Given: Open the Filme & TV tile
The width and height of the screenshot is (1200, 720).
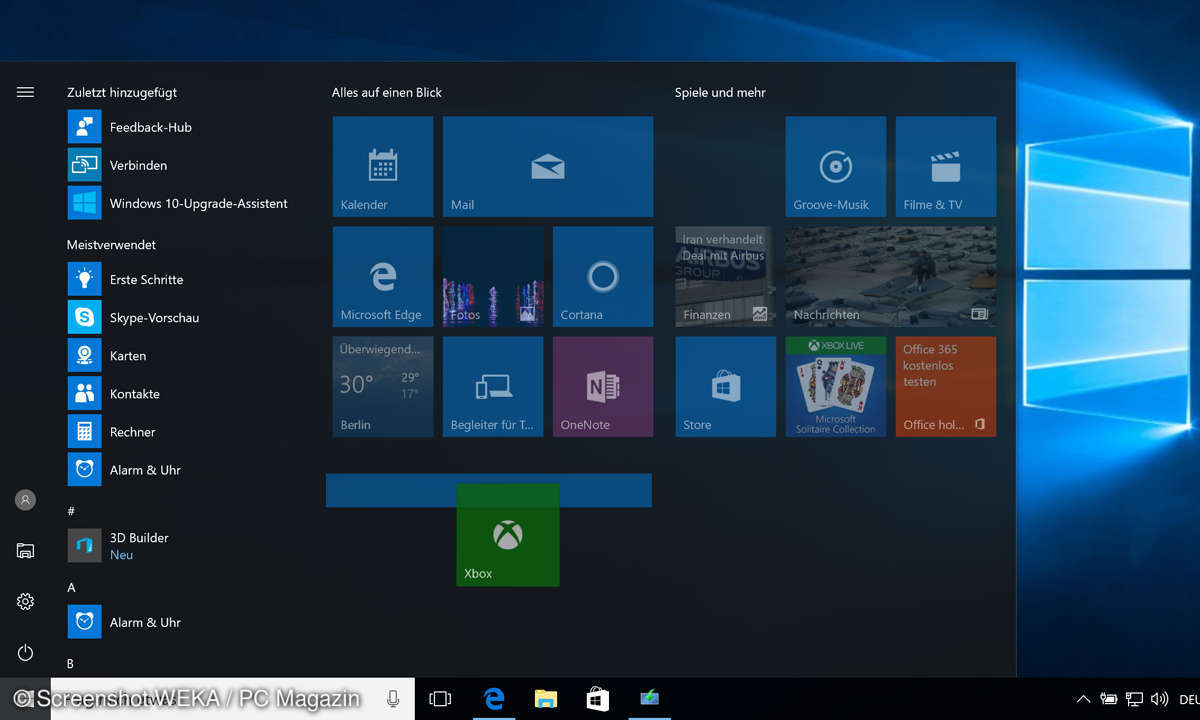Looking at the screenshot, I should pos(946,167).
